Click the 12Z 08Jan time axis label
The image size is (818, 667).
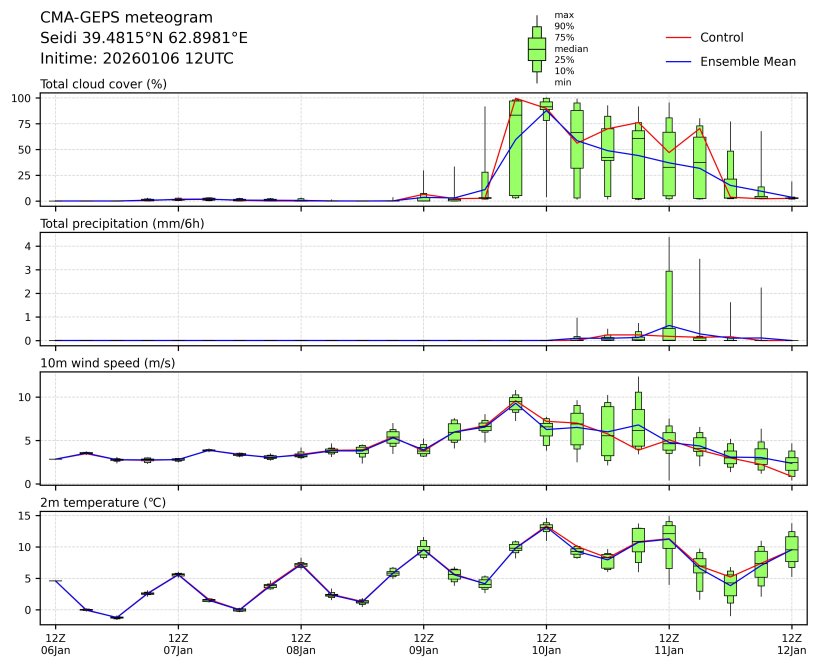301,643
